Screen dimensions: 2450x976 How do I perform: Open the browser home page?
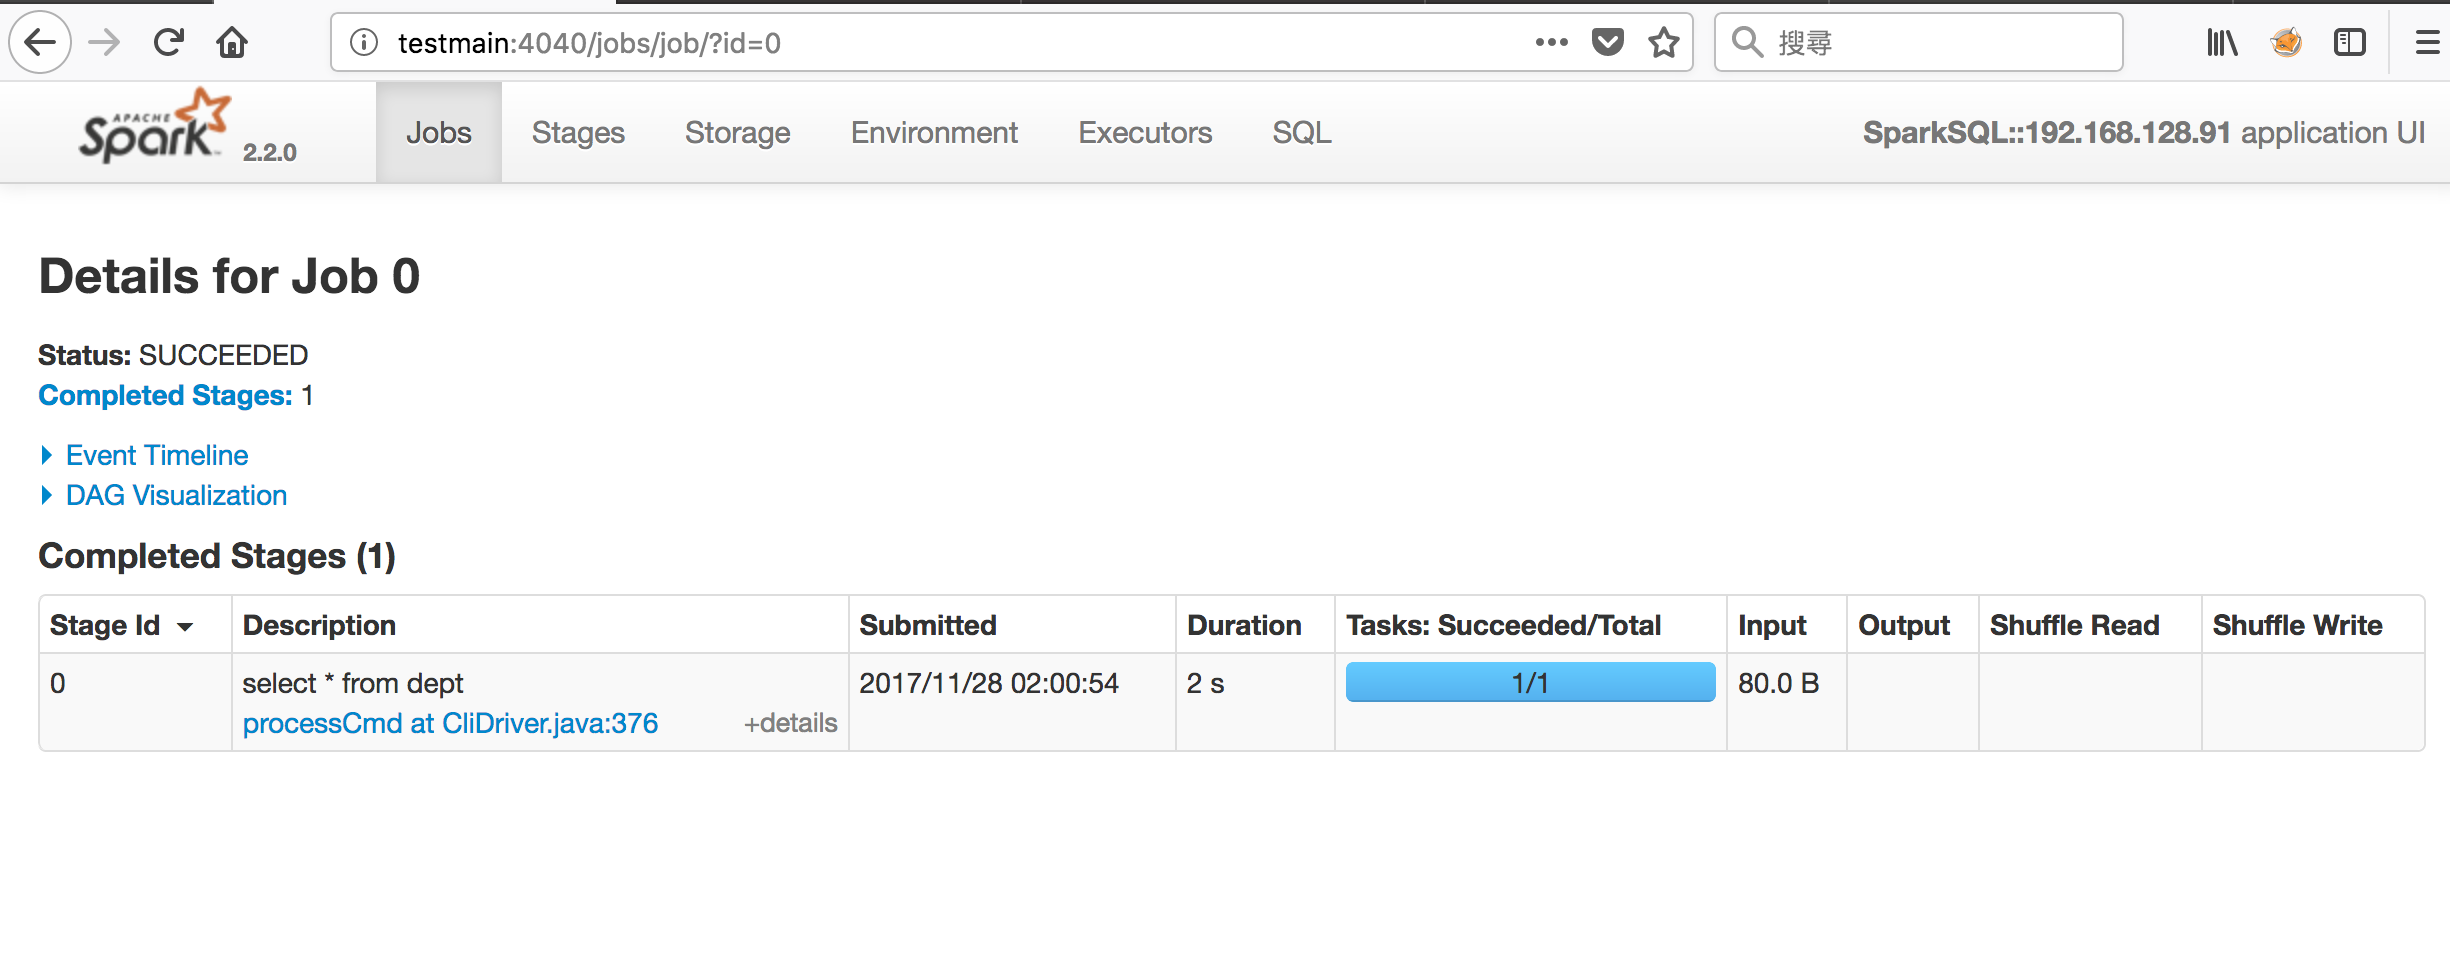(x=232, y=43)
